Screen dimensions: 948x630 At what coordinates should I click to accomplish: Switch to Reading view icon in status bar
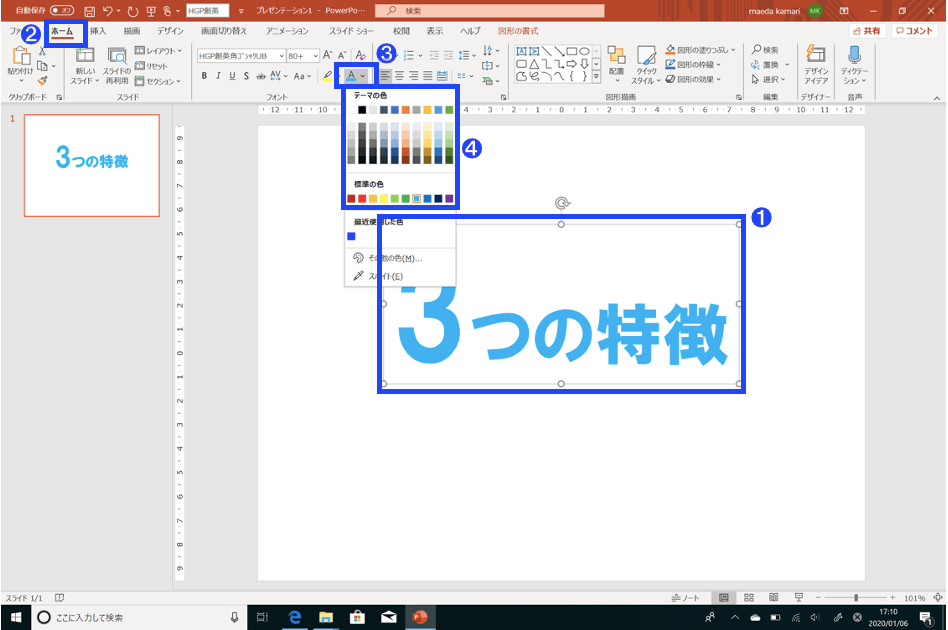pyautogui.click(x=773, y=598)
